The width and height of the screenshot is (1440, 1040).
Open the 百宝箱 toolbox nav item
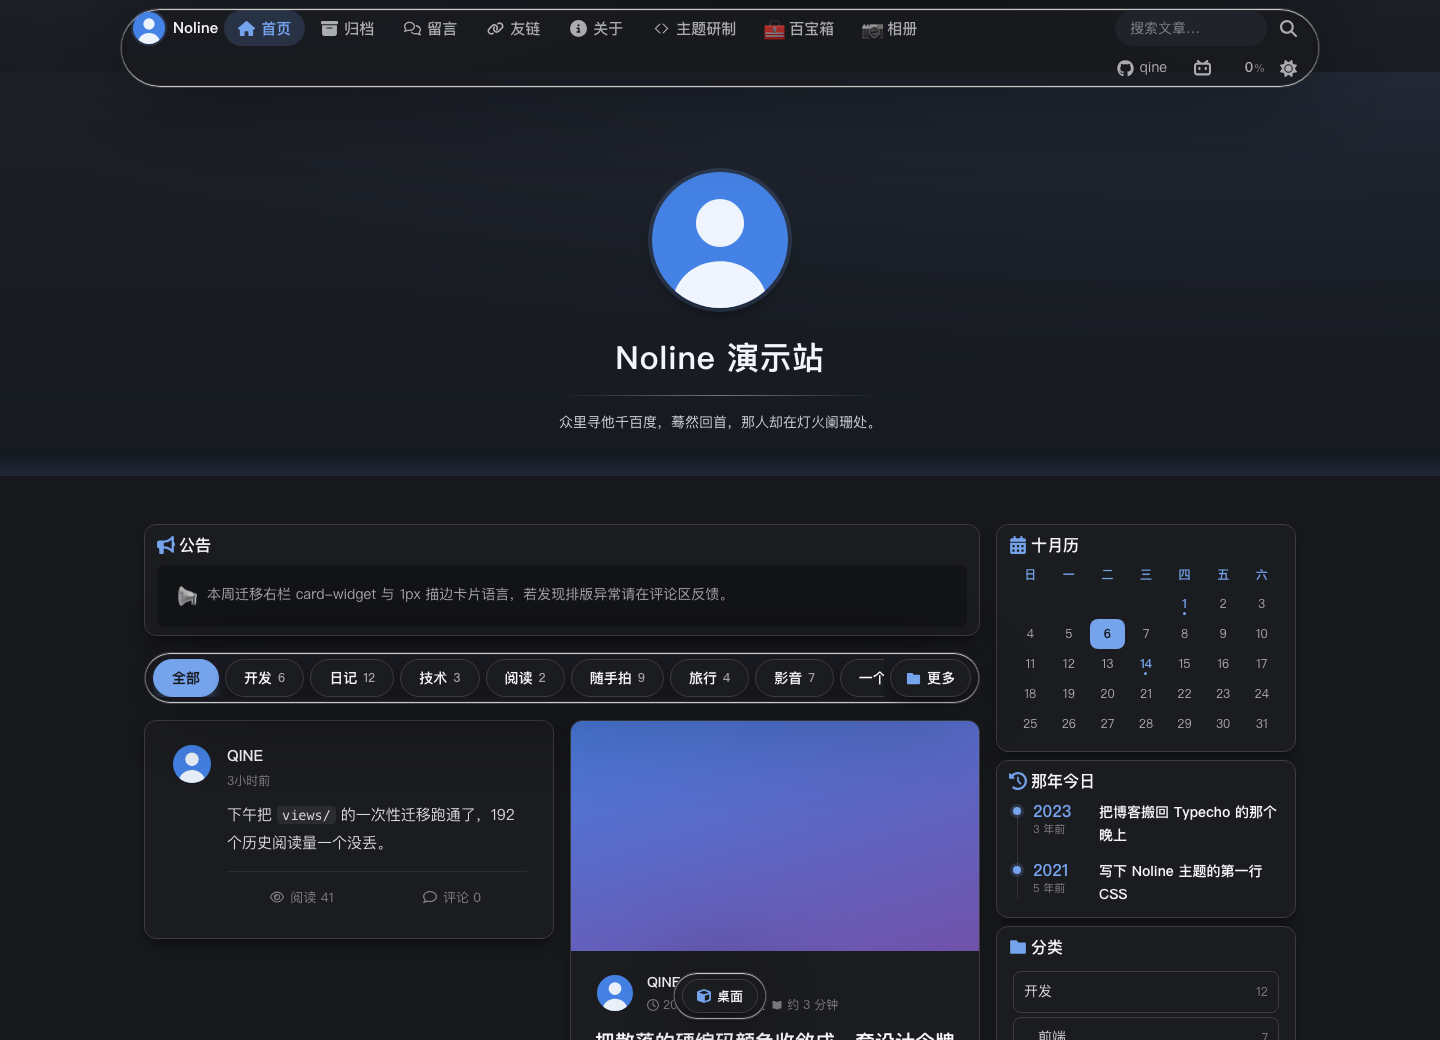[x=799, y=29]
